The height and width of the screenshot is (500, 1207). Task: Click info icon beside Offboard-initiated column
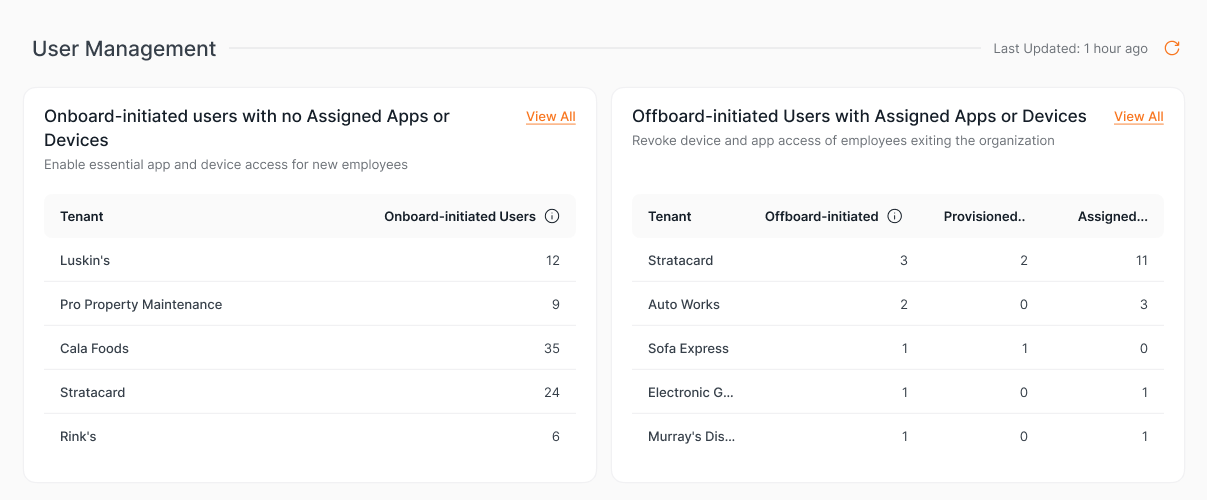click(895, 216)
